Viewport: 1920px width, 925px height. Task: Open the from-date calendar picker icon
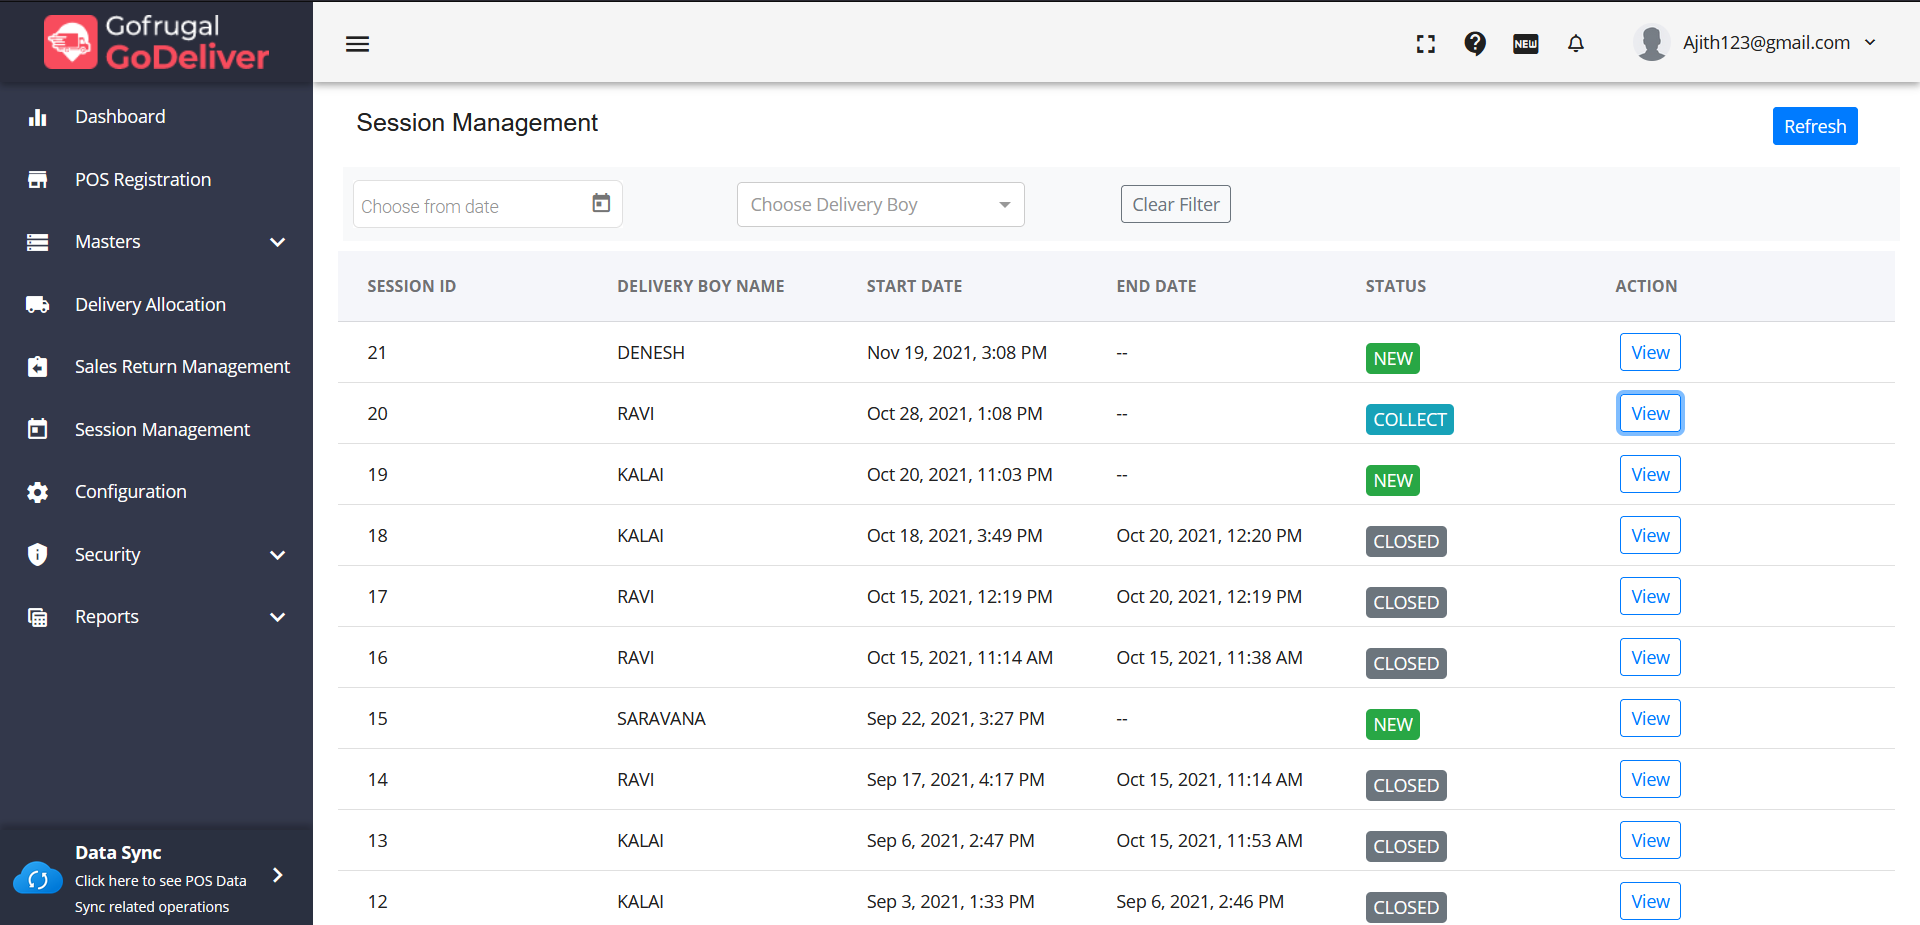click(601, 203)
